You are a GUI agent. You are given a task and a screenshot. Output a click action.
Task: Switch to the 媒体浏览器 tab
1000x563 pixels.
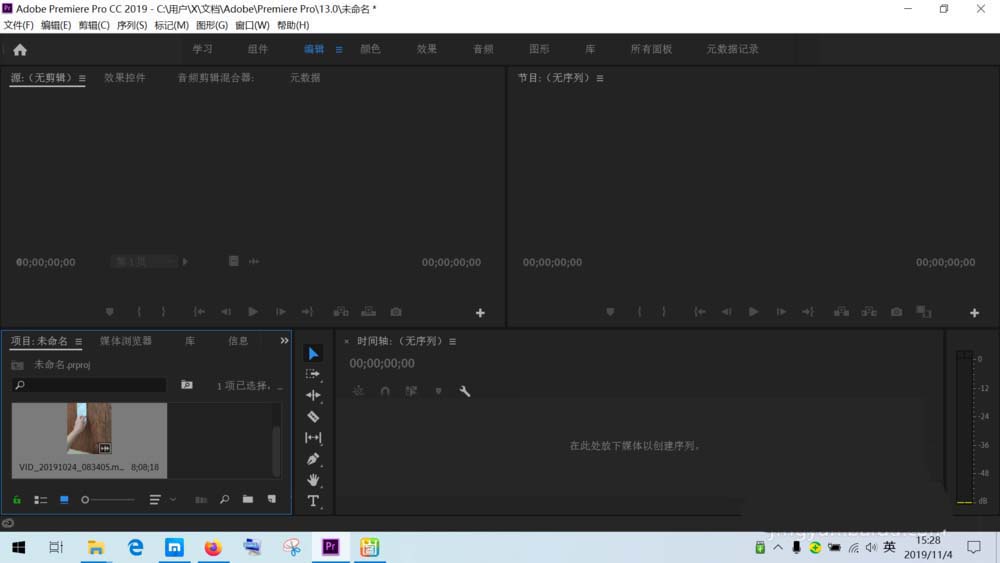[x=126, y=341]
